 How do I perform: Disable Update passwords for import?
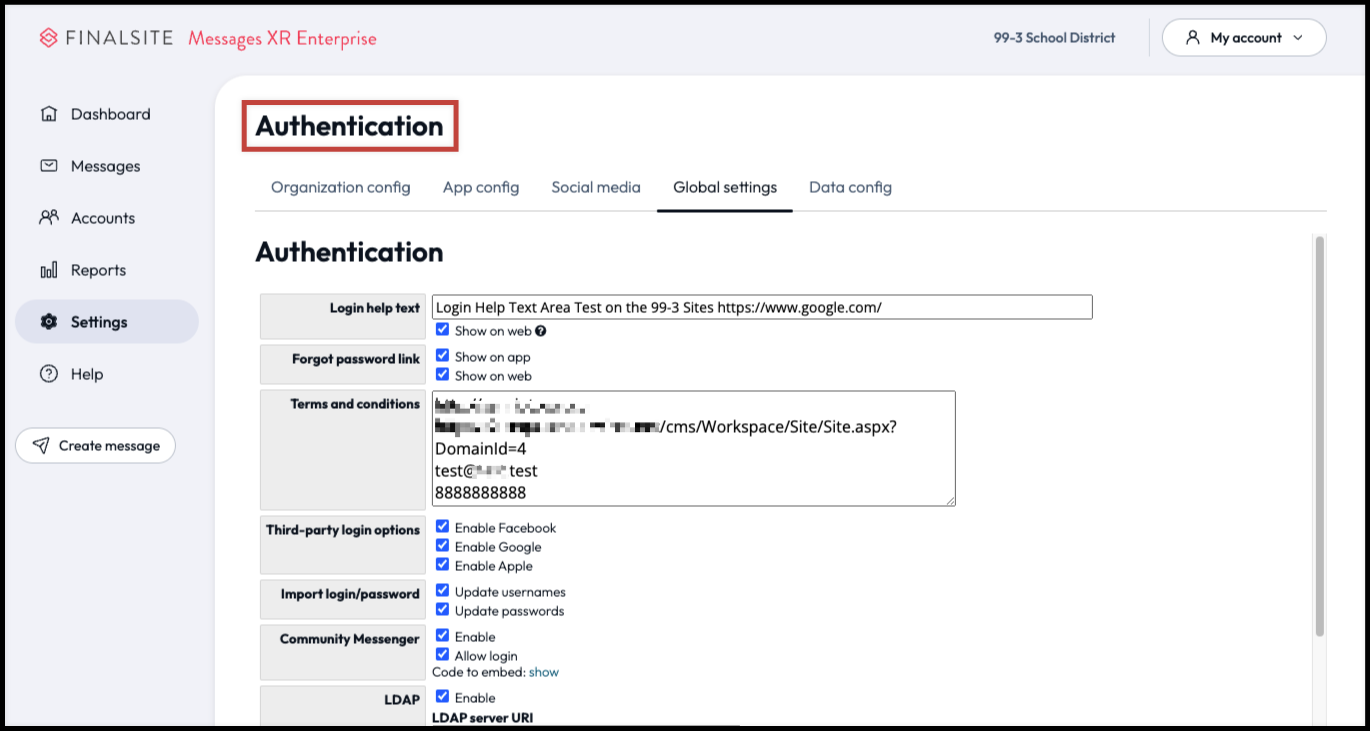[x=443, y=608]
